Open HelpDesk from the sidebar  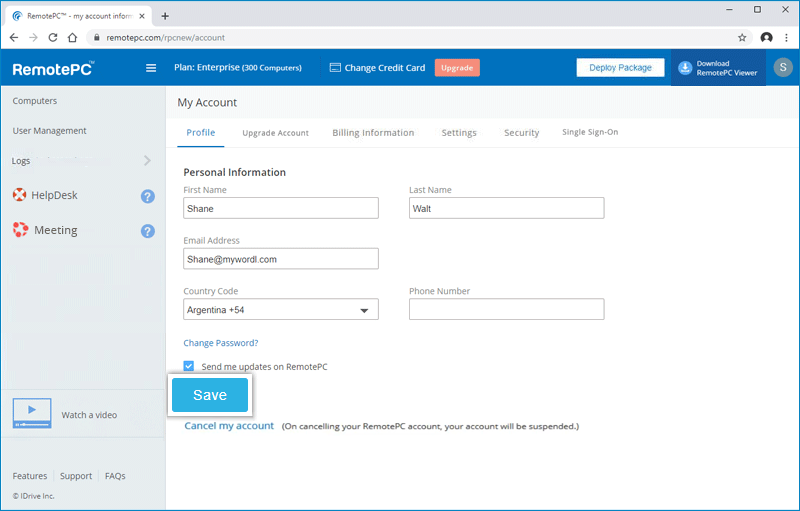coord(54,195)
